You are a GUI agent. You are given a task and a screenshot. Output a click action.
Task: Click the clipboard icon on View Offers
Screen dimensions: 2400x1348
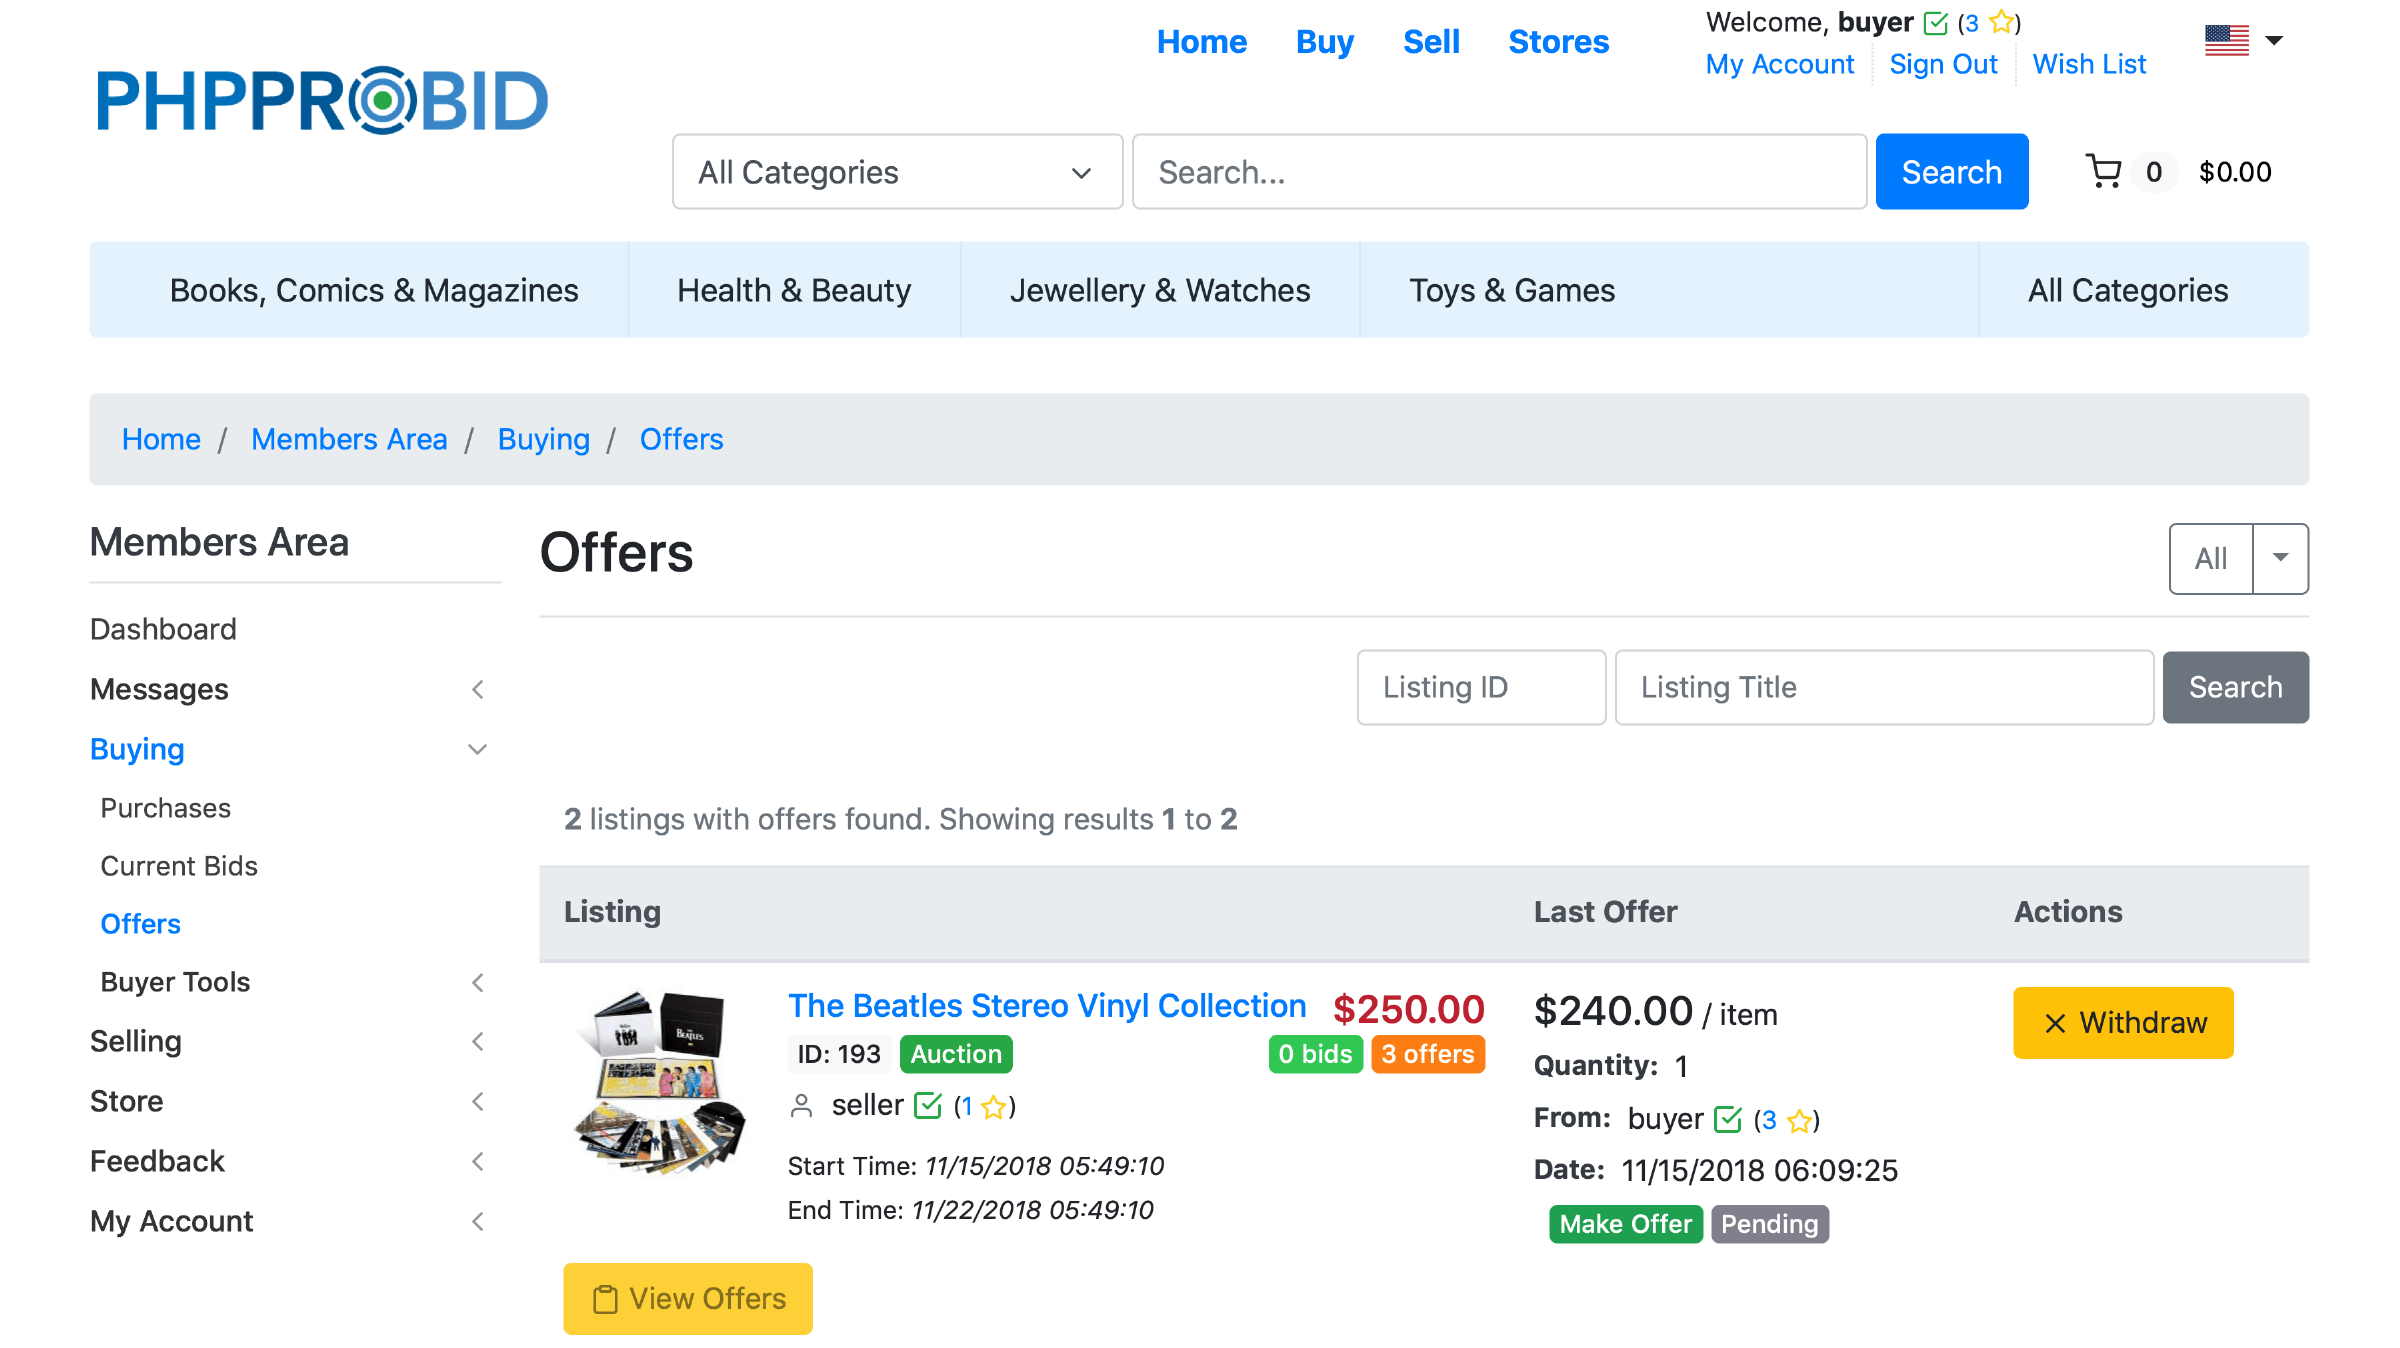pyautogui.click(x=605, y=1299)
